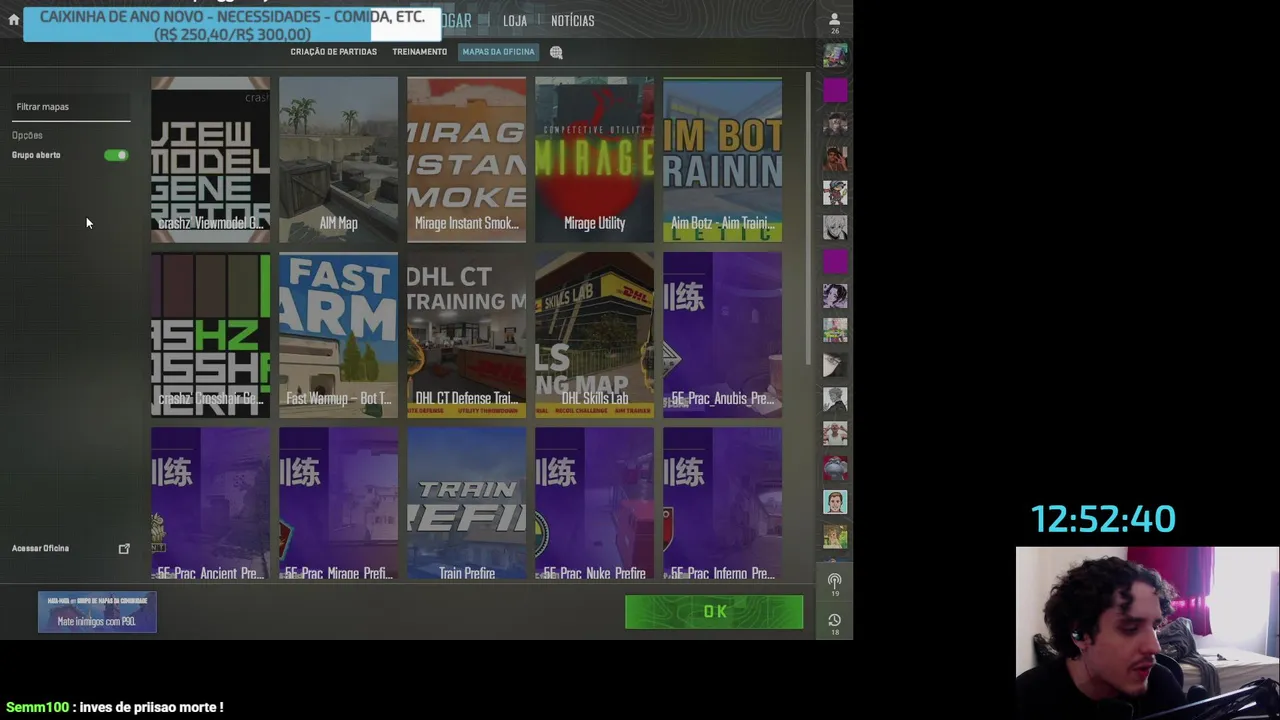Select Mapas da Oficina tab
The image size is (1280, 720).
tap(498, 52)
